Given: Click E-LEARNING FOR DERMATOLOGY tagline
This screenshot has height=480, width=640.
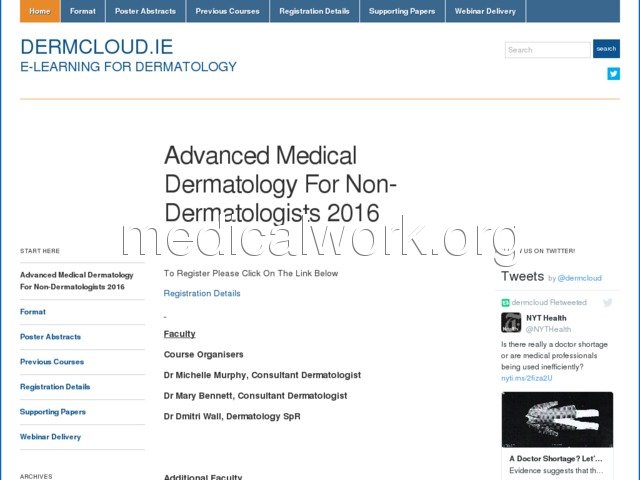Looking at the screenshot, I should [x=129, y=67].
